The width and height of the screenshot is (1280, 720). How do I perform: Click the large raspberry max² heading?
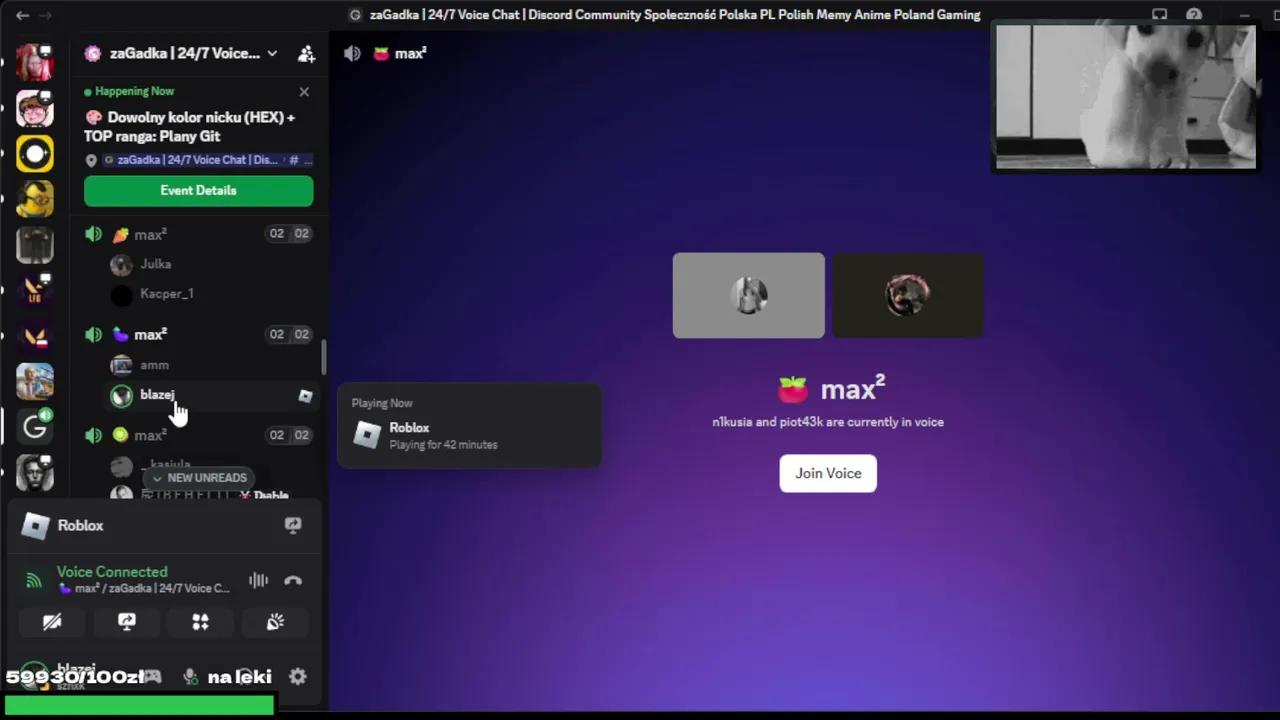point(832,389)
